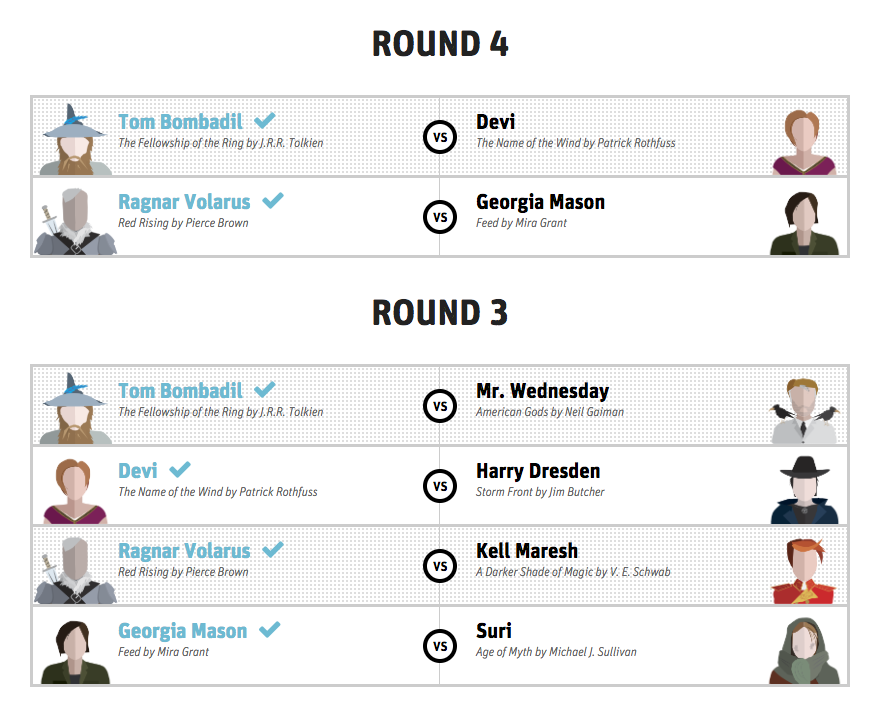Click the Round 4 heading
This screenshot has height=718, width=891.
click(x=440, y=44)
